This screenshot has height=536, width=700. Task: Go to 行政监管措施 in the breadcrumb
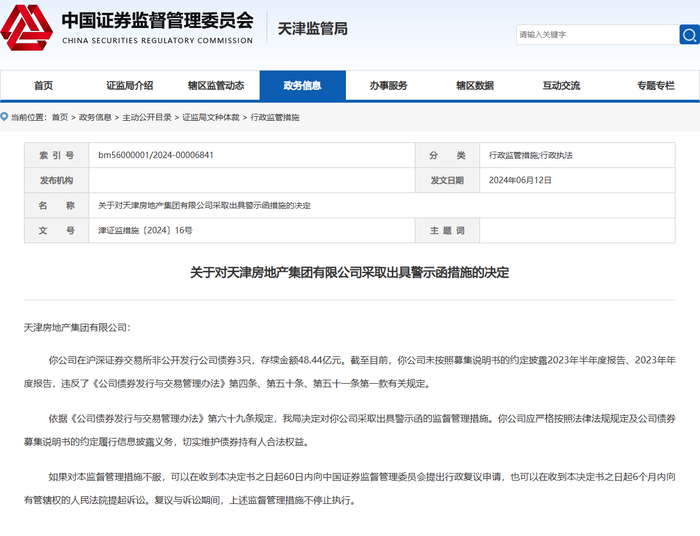click(275, 117)
